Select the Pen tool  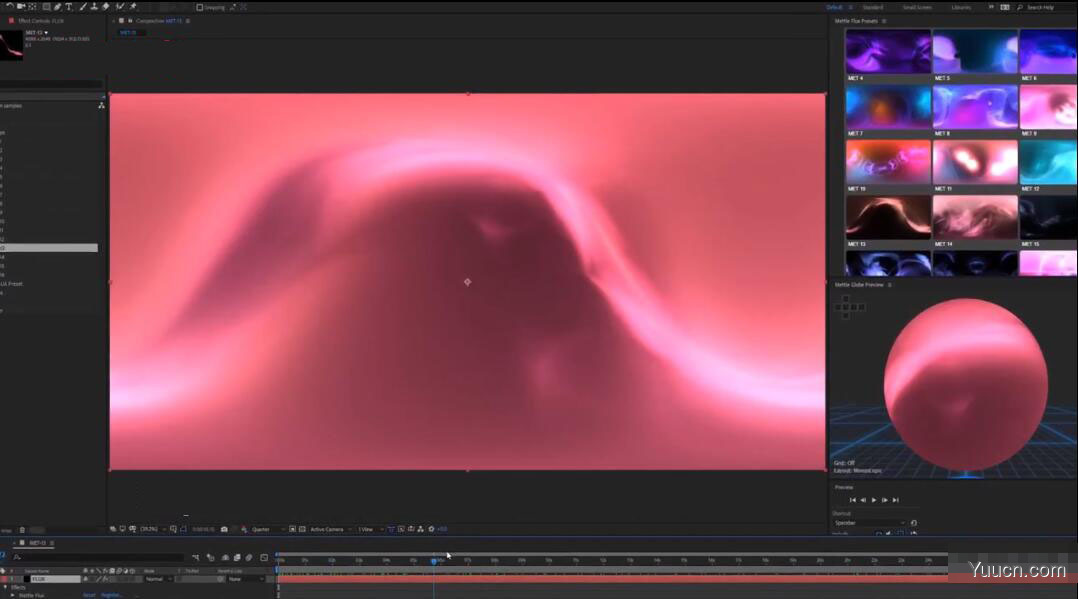point(58,7)
